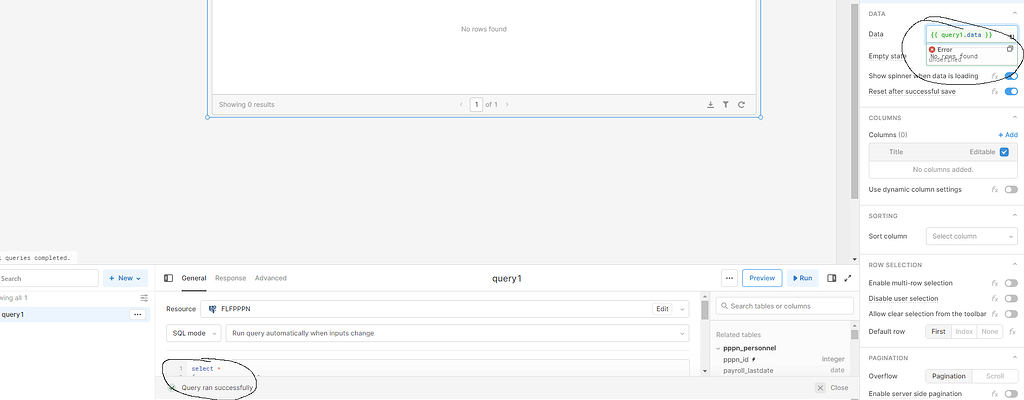Close the query status bar with X

click(820, 388)
